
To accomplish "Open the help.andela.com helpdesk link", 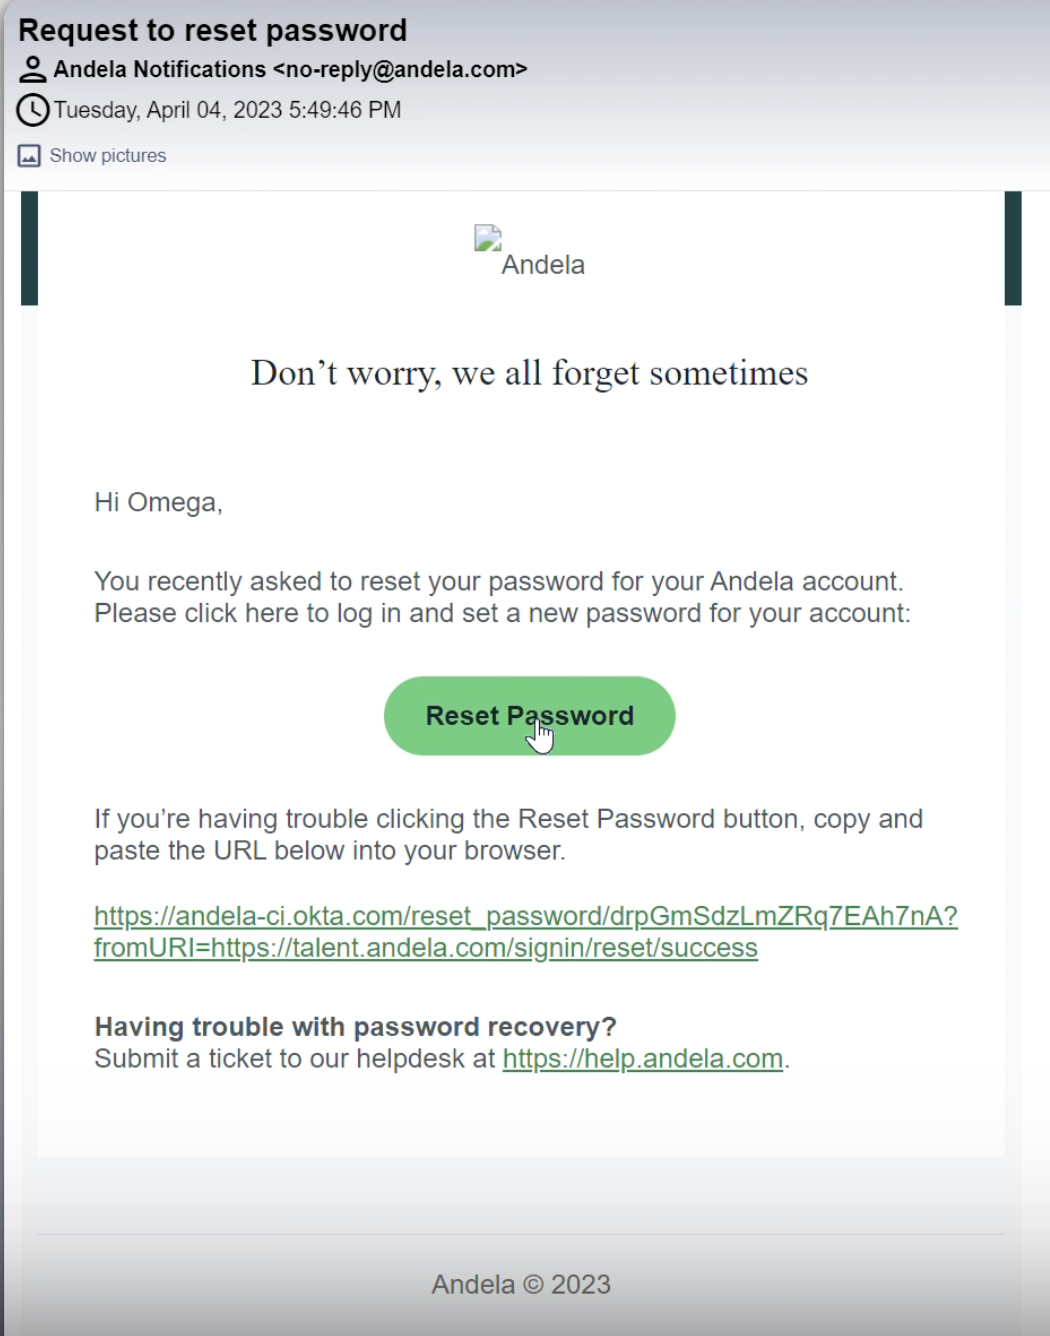I will pyautogui.click(x=642, y=1058).
